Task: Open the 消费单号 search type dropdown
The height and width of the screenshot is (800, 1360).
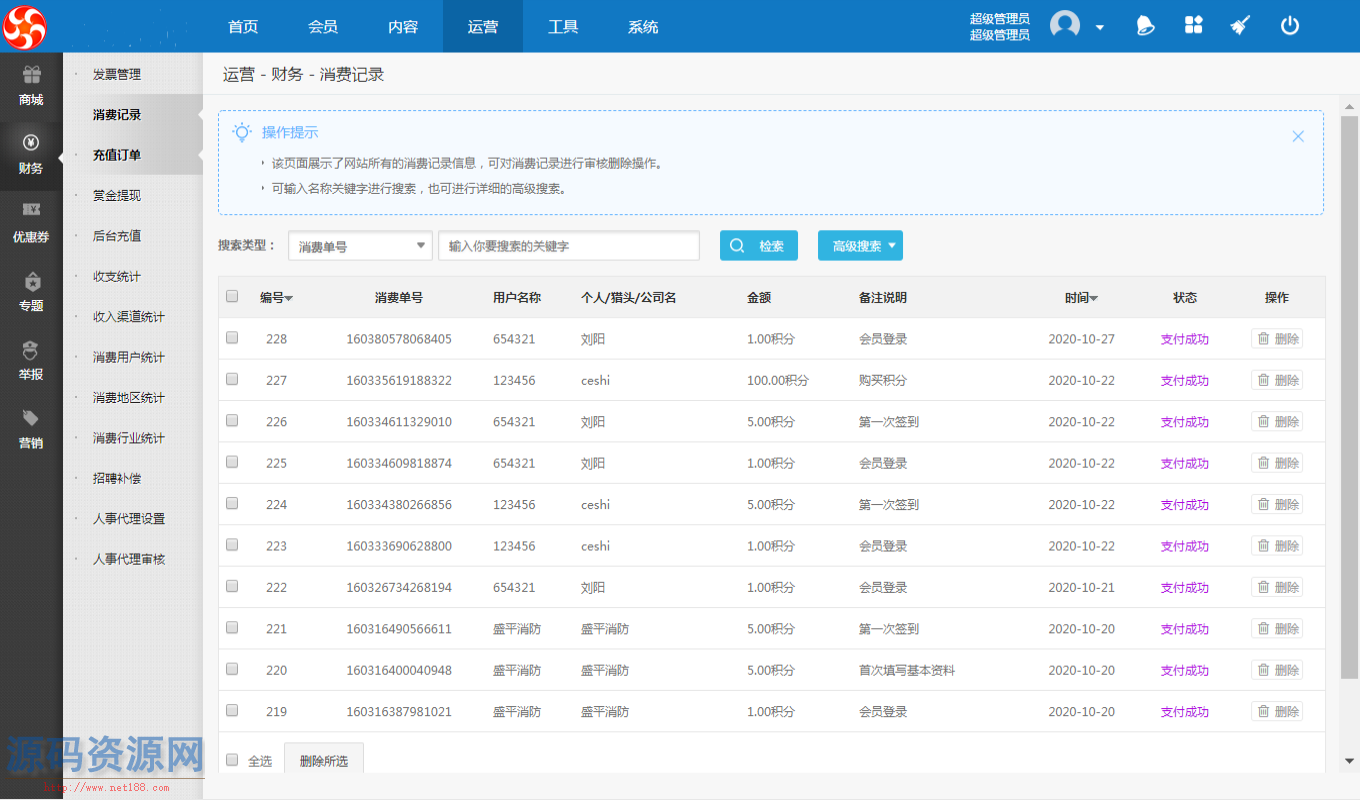Action: point(359,245)
